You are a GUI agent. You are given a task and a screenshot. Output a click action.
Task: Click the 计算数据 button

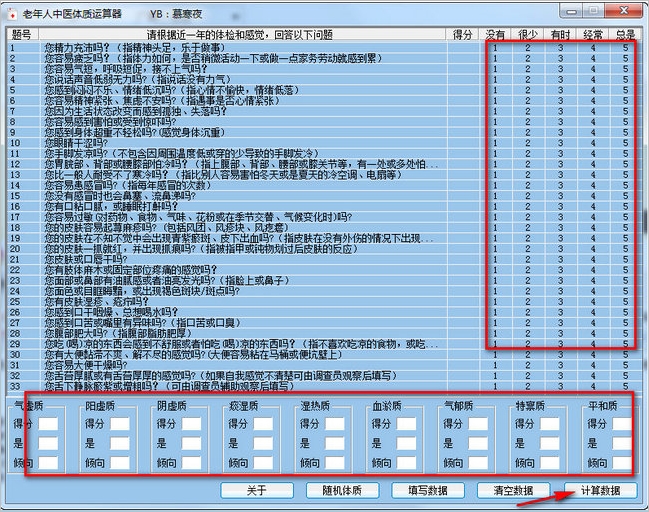(600, 490)
